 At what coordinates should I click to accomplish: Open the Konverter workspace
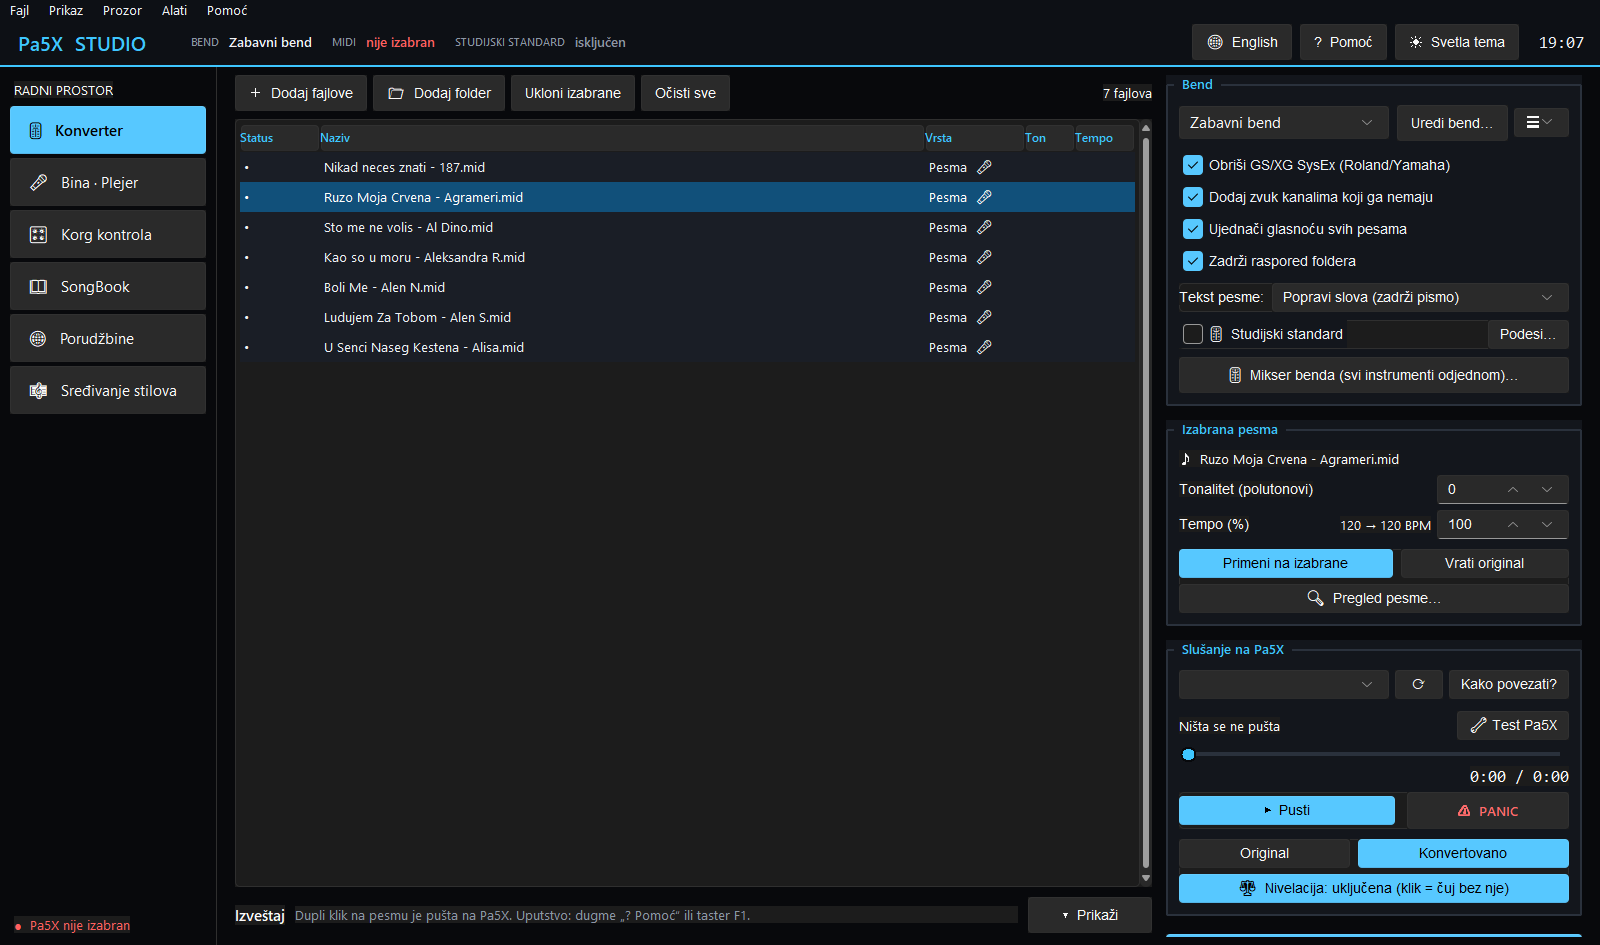[x=108, y=130]
